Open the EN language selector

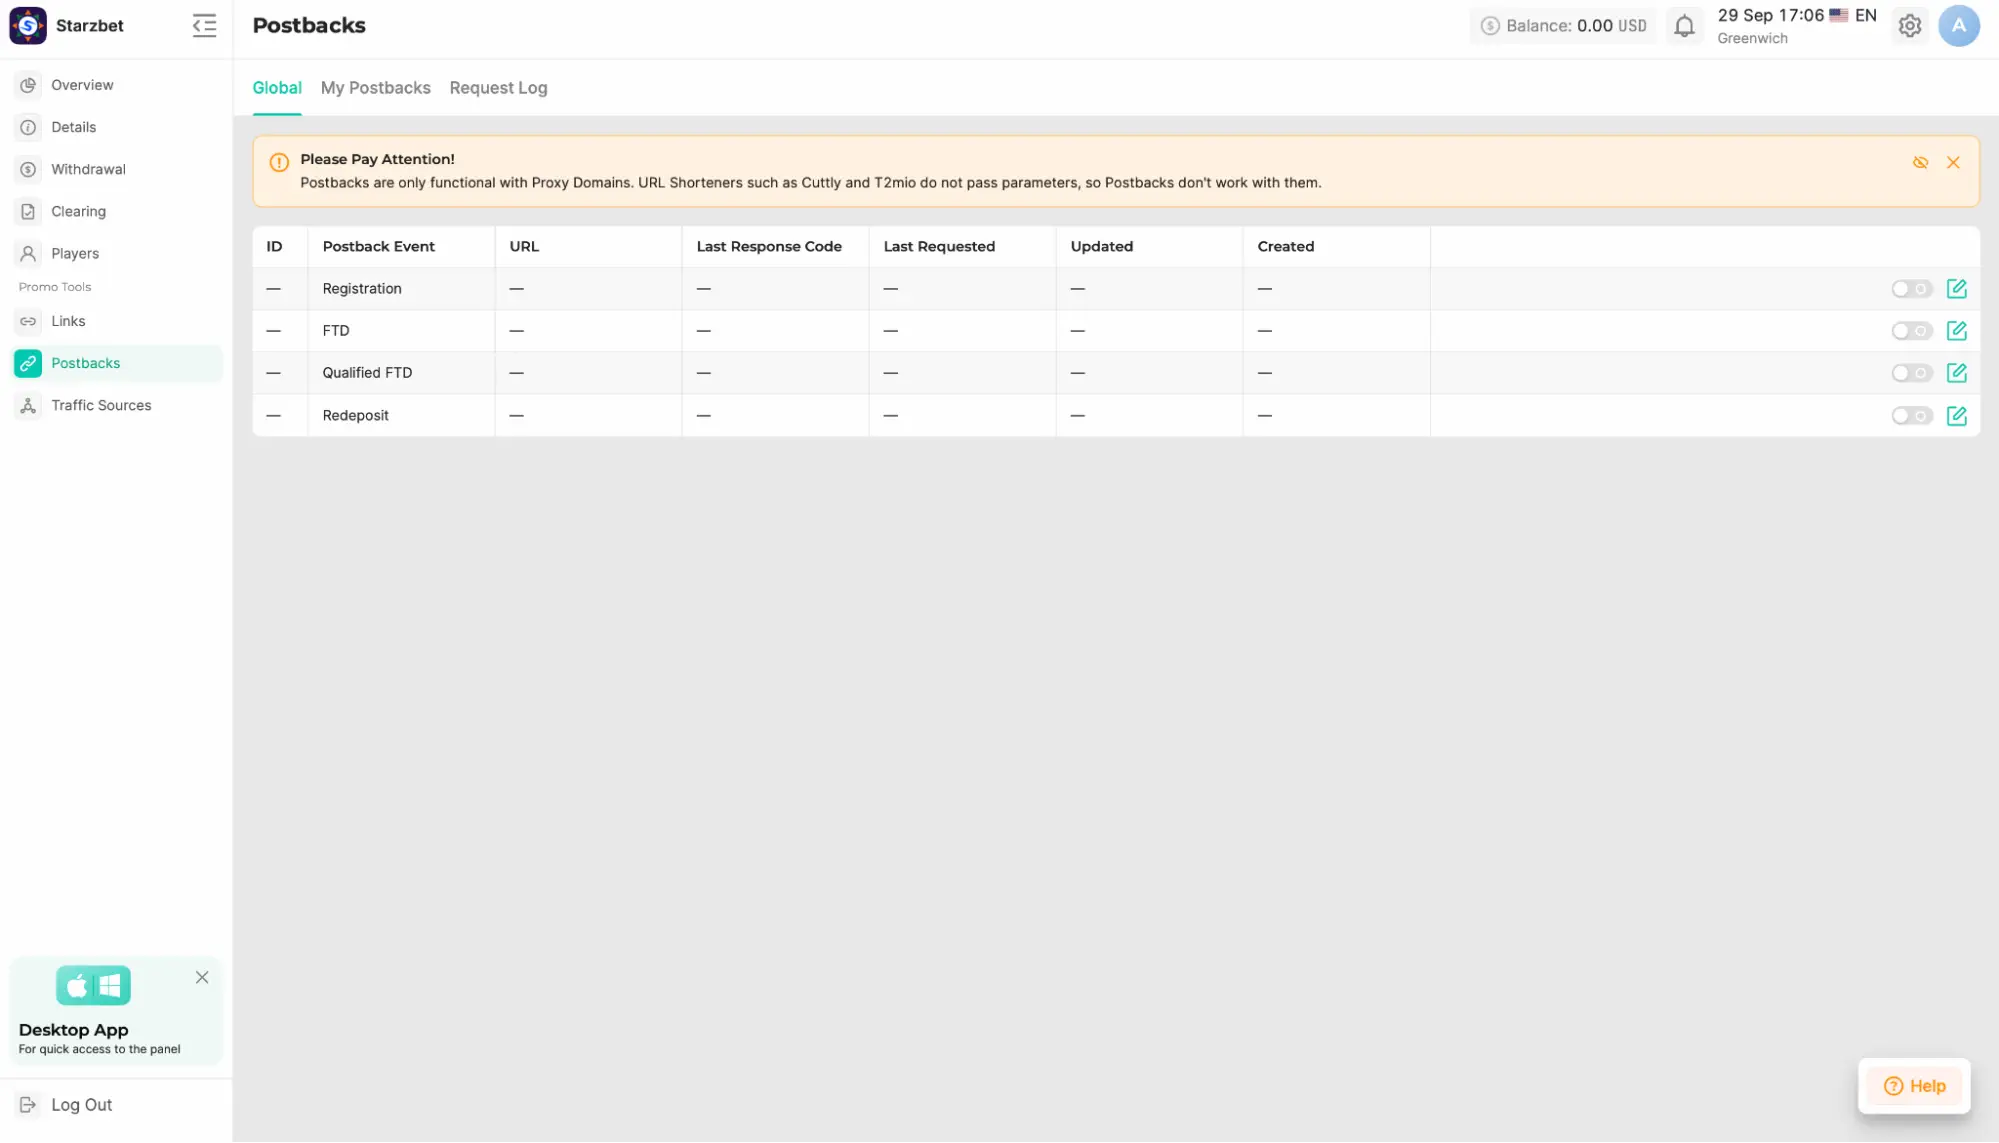pyautogui.click(x=1853, y=16)
